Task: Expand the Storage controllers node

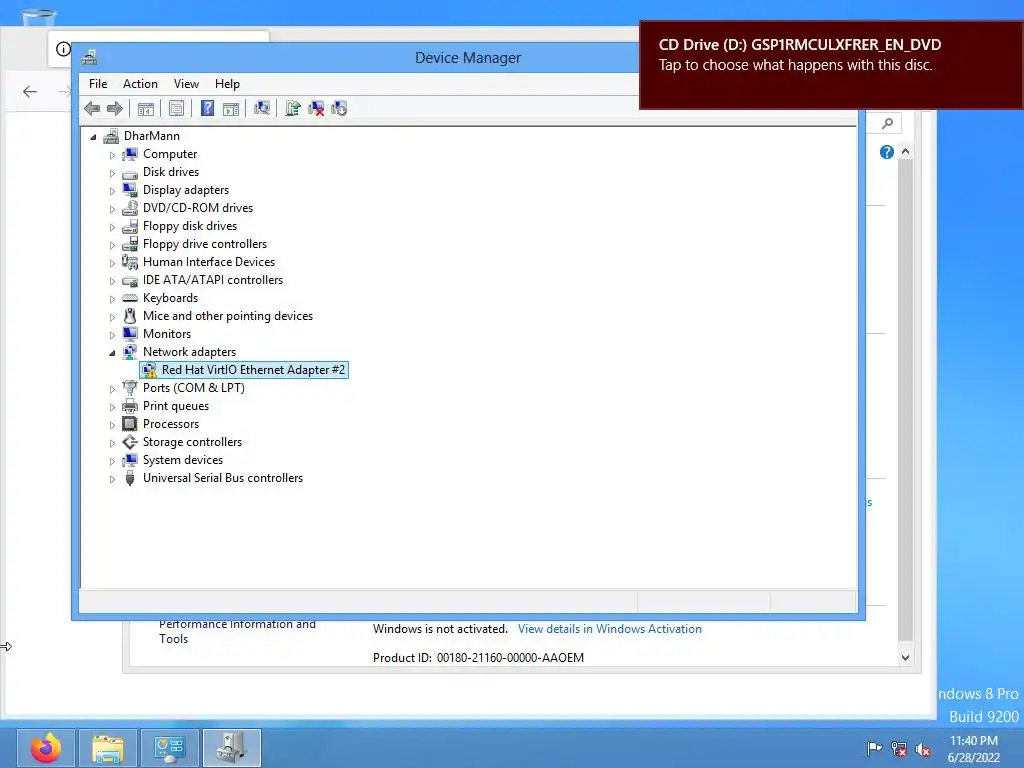Action: [x=112, y=443]
